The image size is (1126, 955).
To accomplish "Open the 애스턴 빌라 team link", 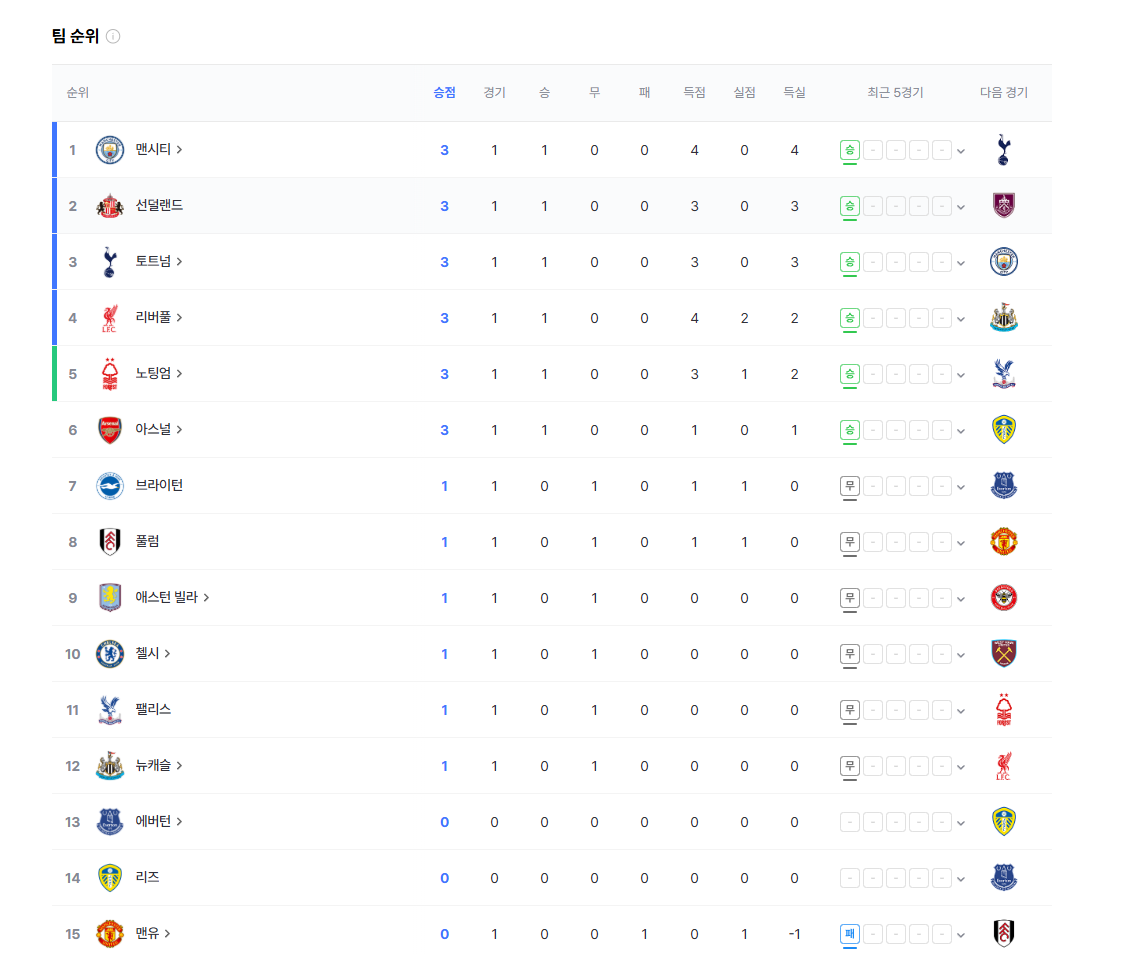I will point(172,597).
